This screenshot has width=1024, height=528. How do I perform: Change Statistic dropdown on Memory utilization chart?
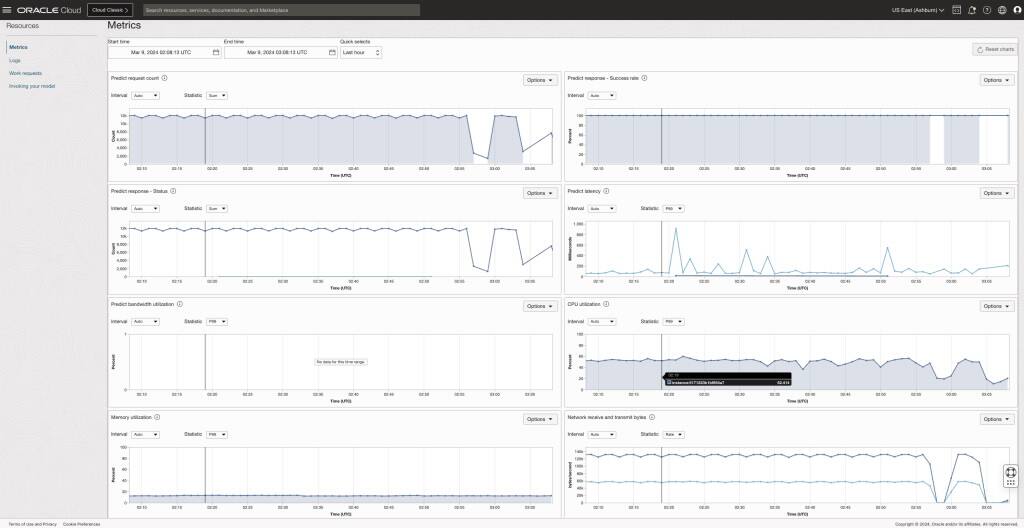[217, 435]
